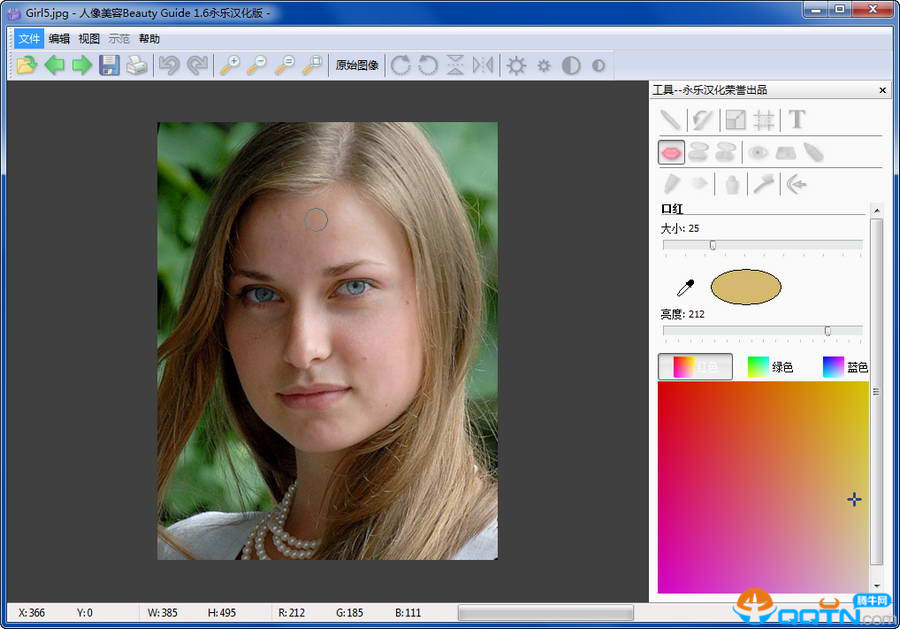Image resolution: width=900 pixels, height=629 pixels.
Task: Save the image with the floppy disk icon
Action: [x=109, y=66]
